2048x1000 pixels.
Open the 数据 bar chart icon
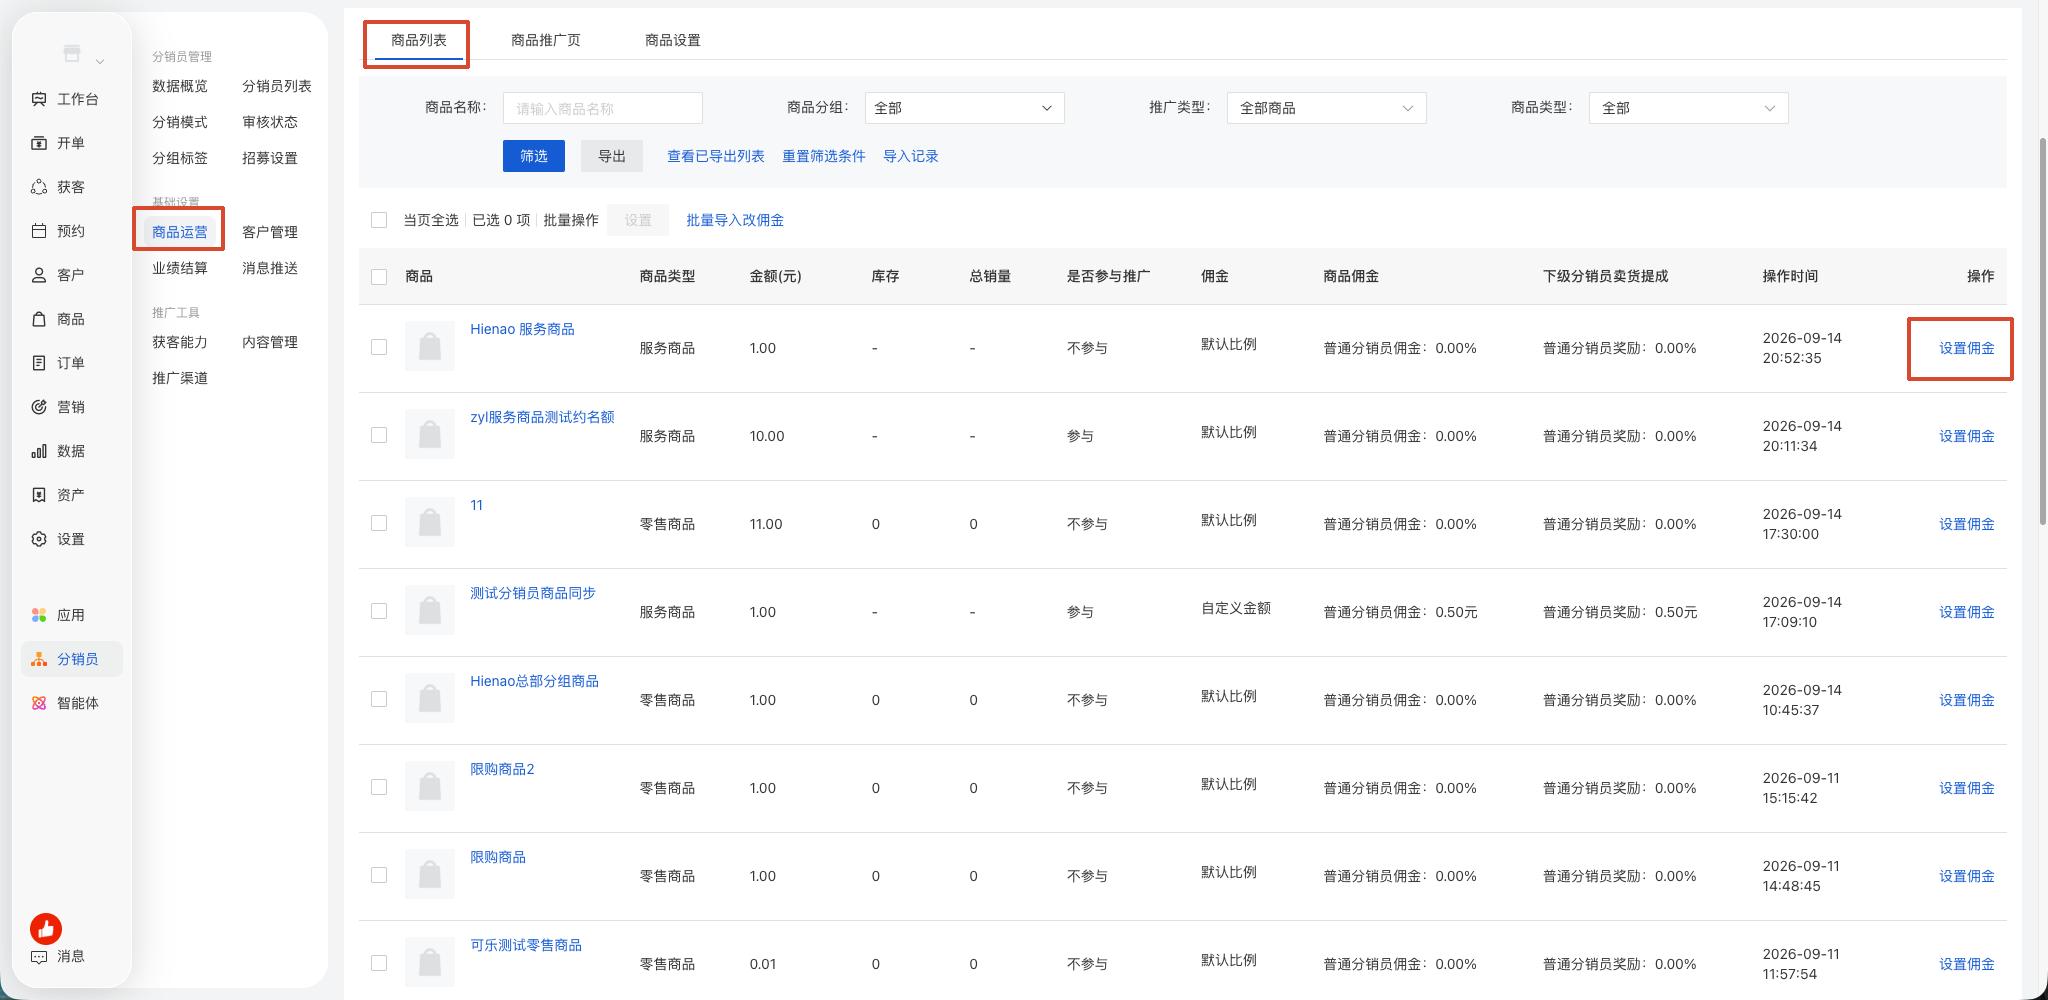39,451
